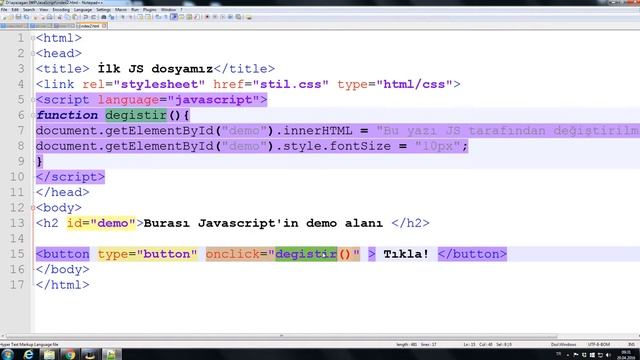This screenshot has height=360, width=640.
Task: Click the 'UTF-8-BOM' encoding in the status bar
Action: pos(598,345)
